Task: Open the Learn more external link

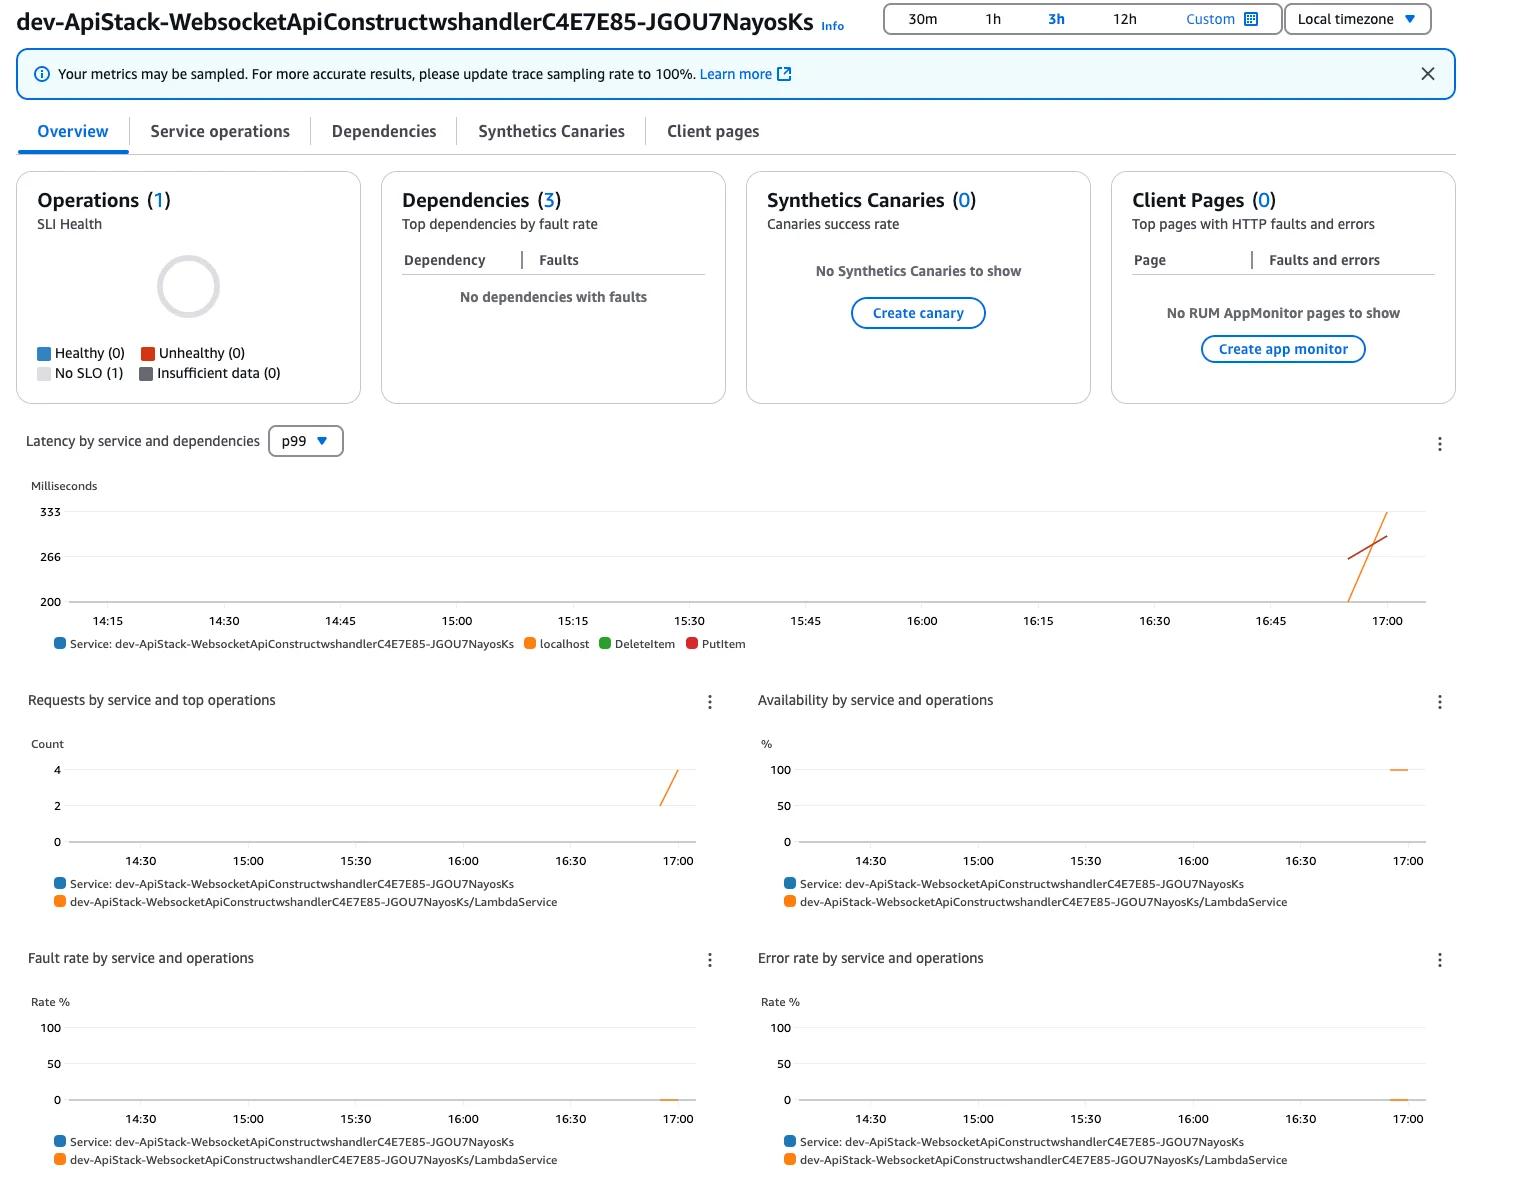Action: coord(745,74)
